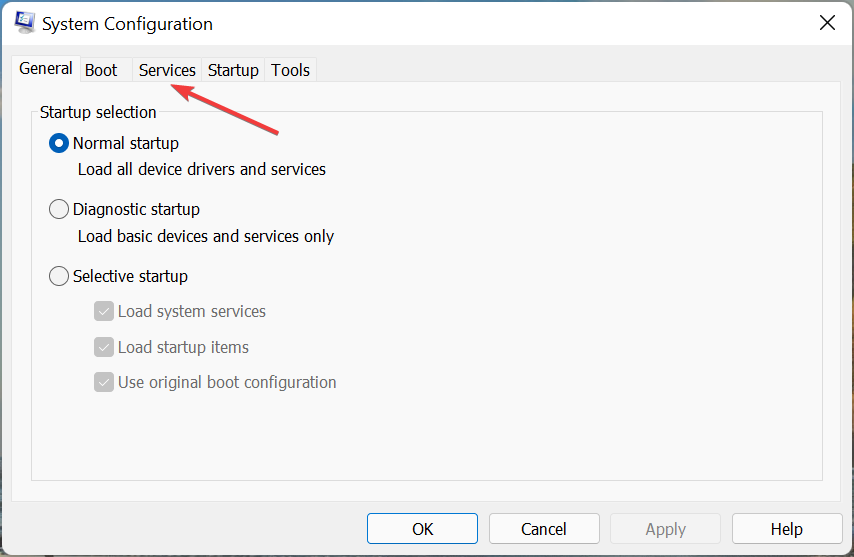The image size is (854, 557).
Task: Hit the Apply button
Action: (666, 529)
